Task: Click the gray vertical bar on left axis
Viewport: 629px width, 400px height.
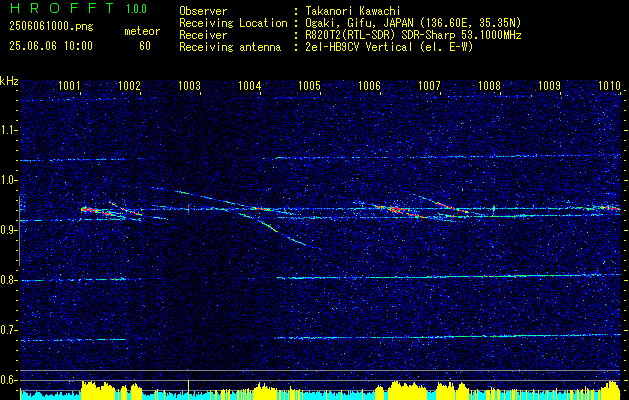Action: (x=19, y=231)
